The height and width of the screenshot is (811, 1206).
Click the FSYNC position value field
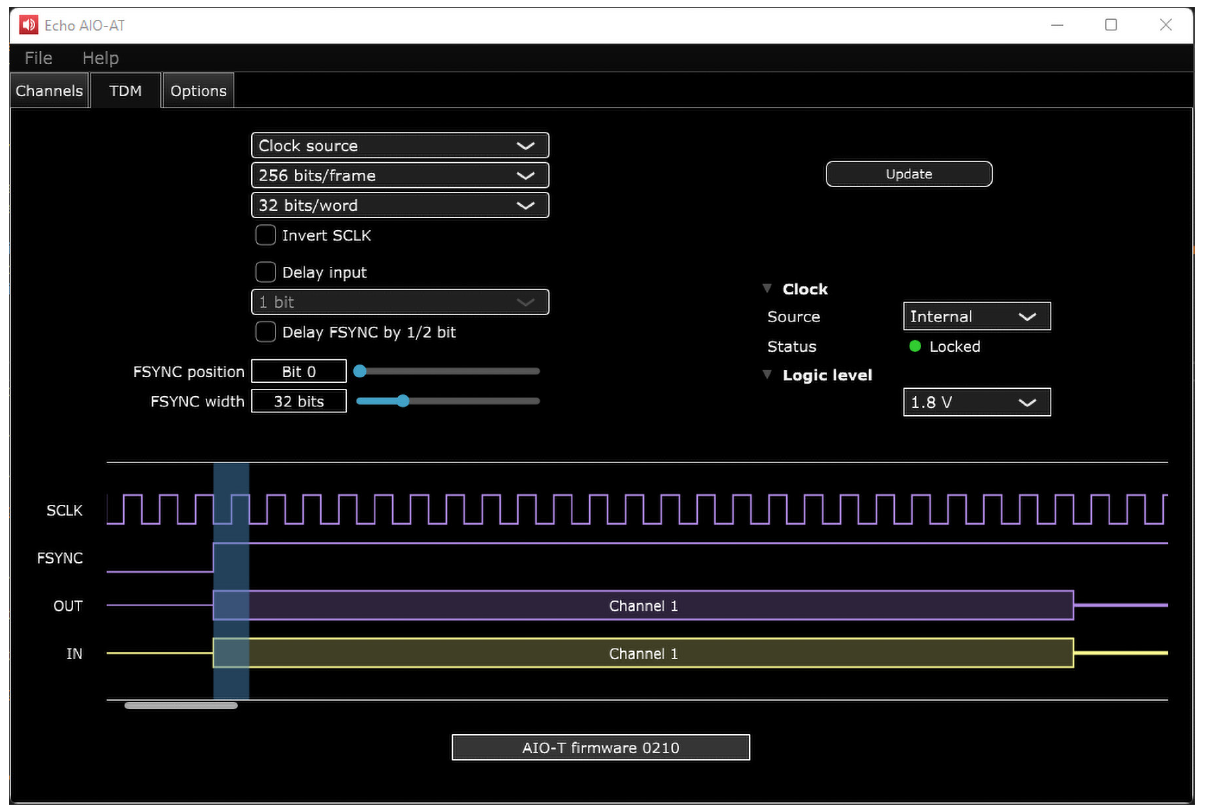click(299, 371)
